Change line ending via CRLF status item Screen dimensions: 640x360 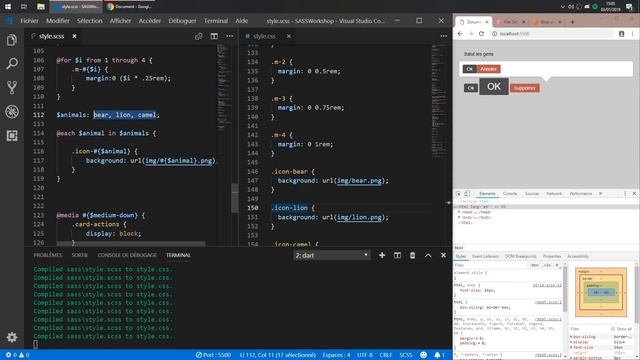[x=385, y=355]
